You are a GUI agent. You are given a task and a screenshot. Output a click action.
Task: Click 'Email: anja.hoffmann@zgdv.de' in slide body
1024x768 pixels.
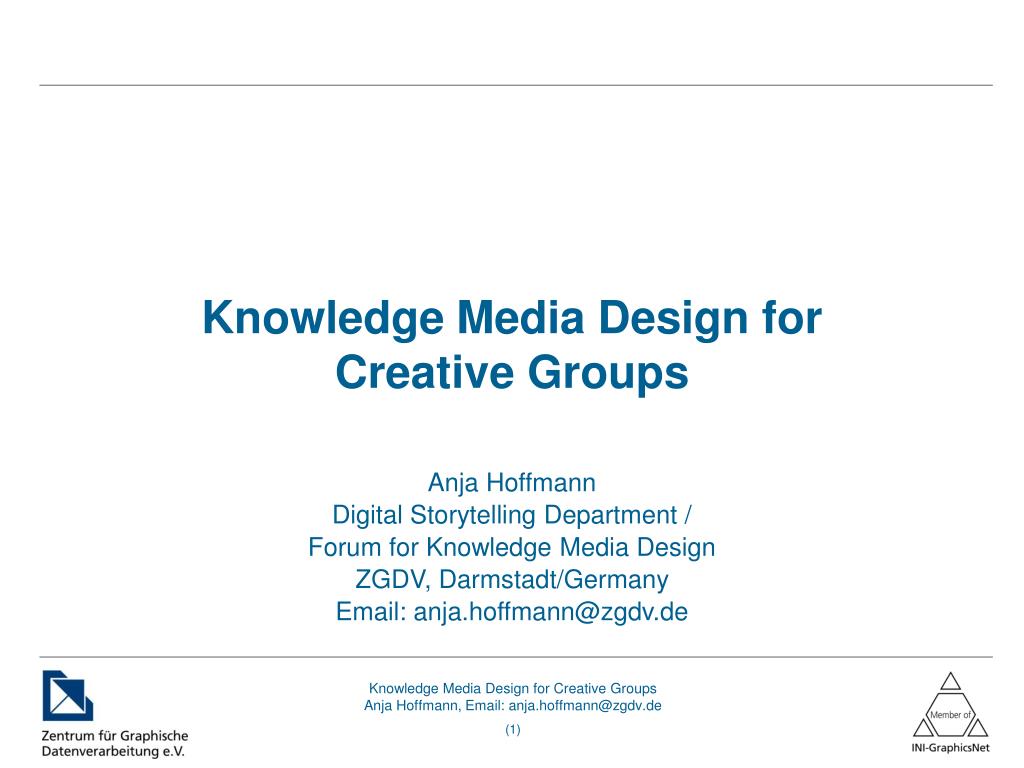pyautogui.click(x=512, y=612)
